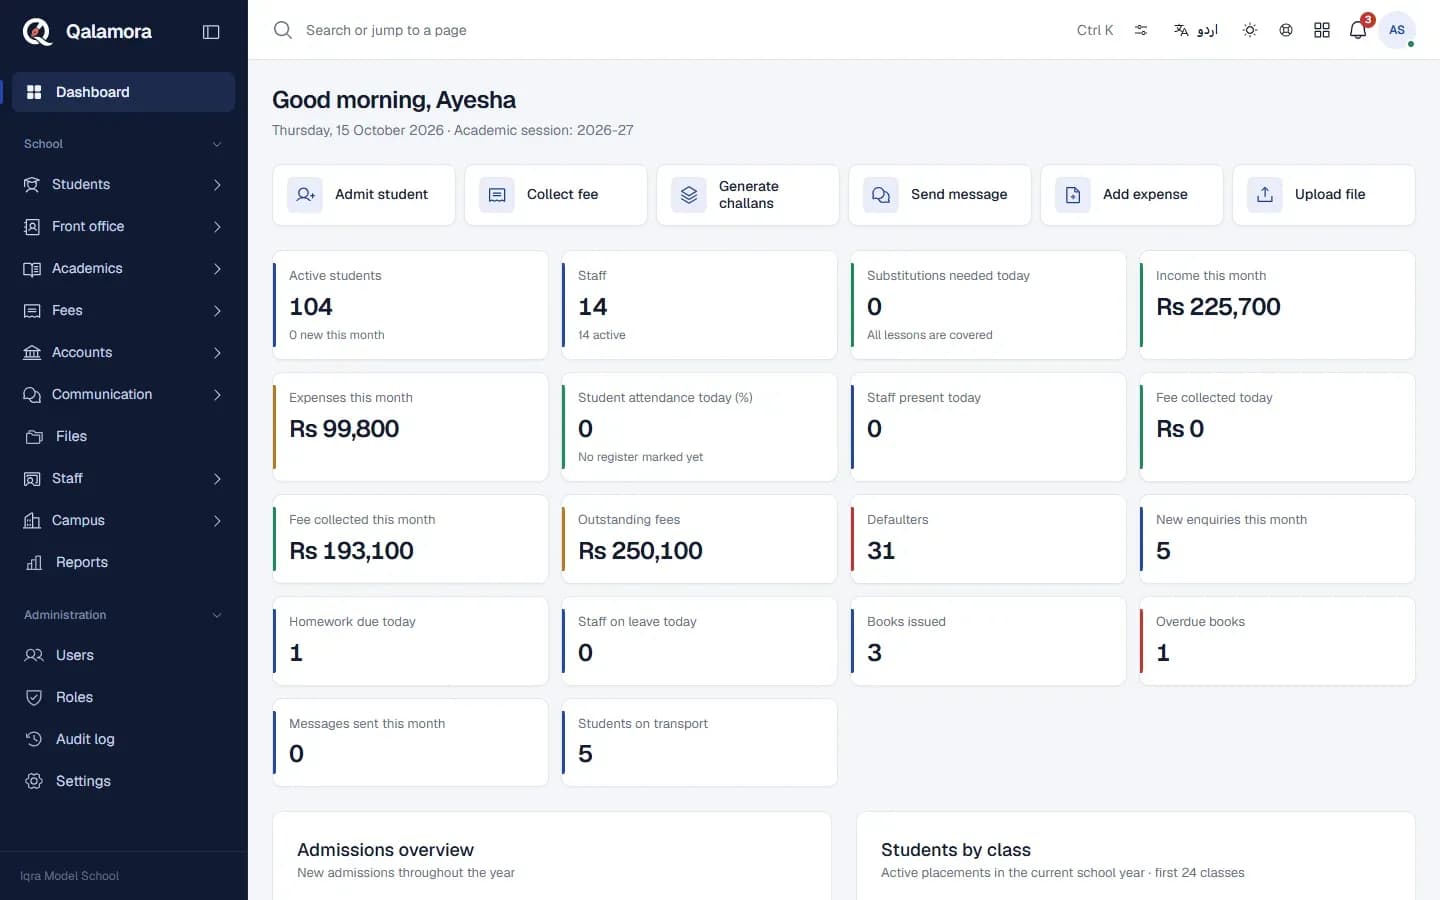Click the Admissions overview heading
1440x900 pixels.
coord(385,850)
